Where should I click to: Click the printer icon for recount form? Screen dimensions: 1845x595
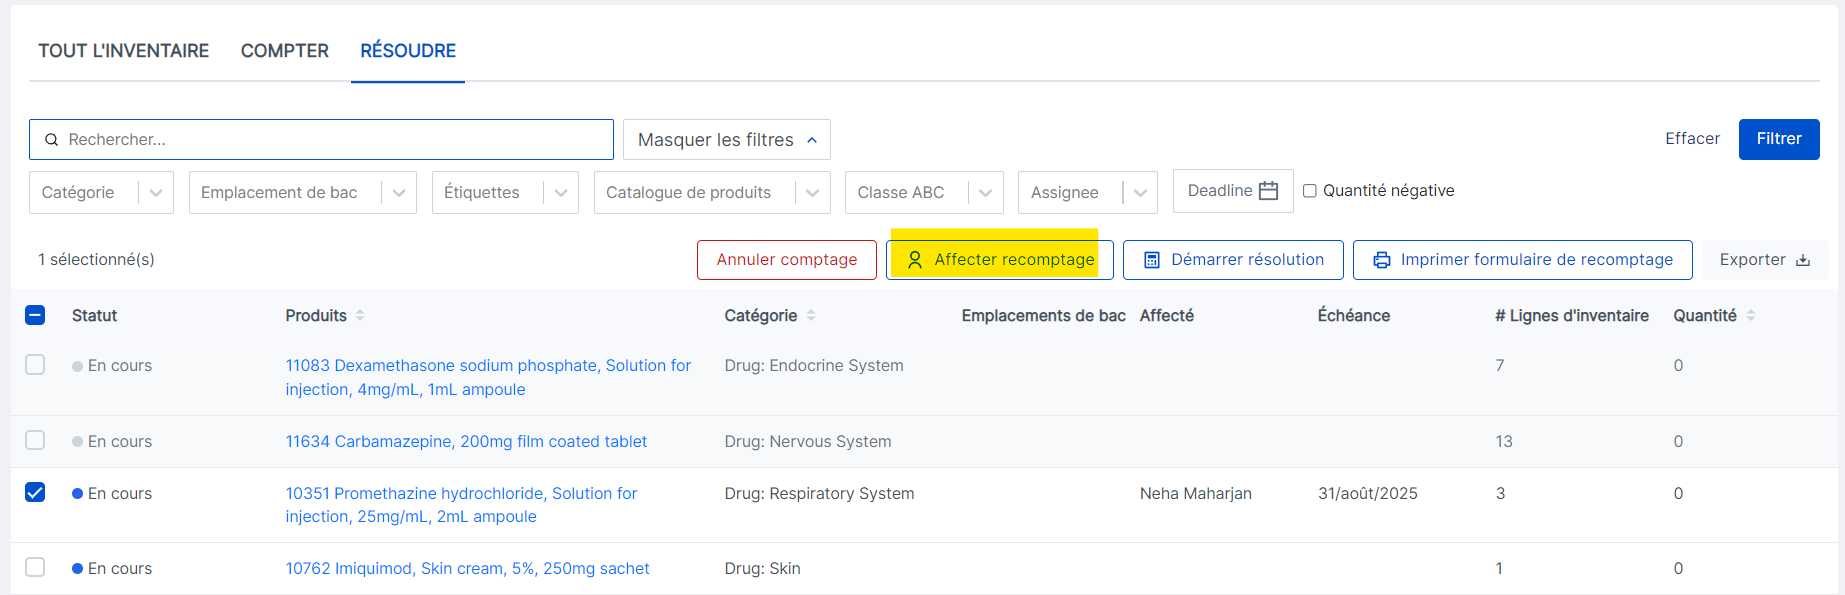coord(1382,260)
